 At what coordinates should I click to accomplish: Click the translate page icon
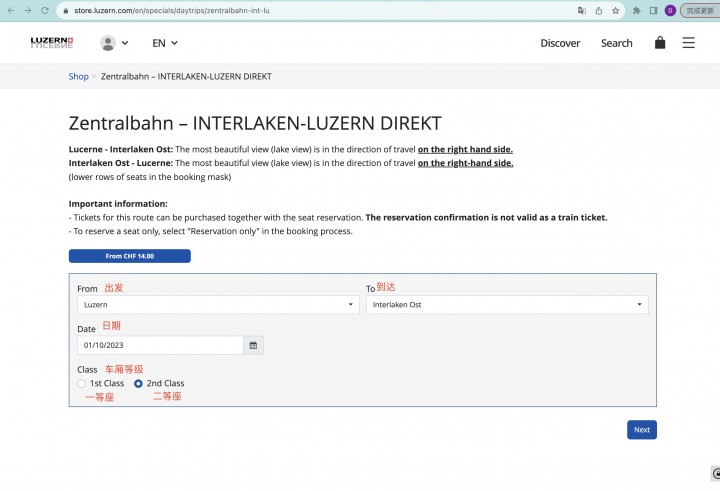582,11
